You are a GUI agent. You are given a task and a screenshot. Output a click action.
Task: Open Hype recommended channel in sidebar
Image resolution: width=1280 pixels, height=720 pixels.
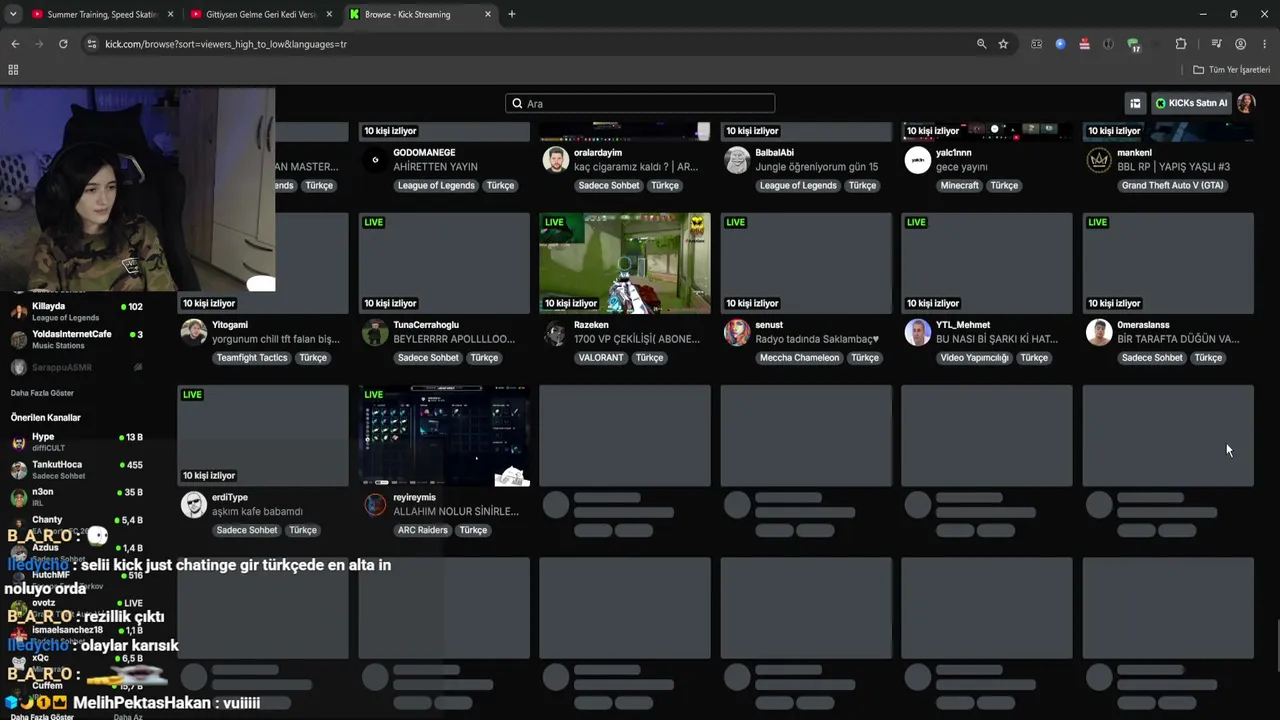point(77,442)
